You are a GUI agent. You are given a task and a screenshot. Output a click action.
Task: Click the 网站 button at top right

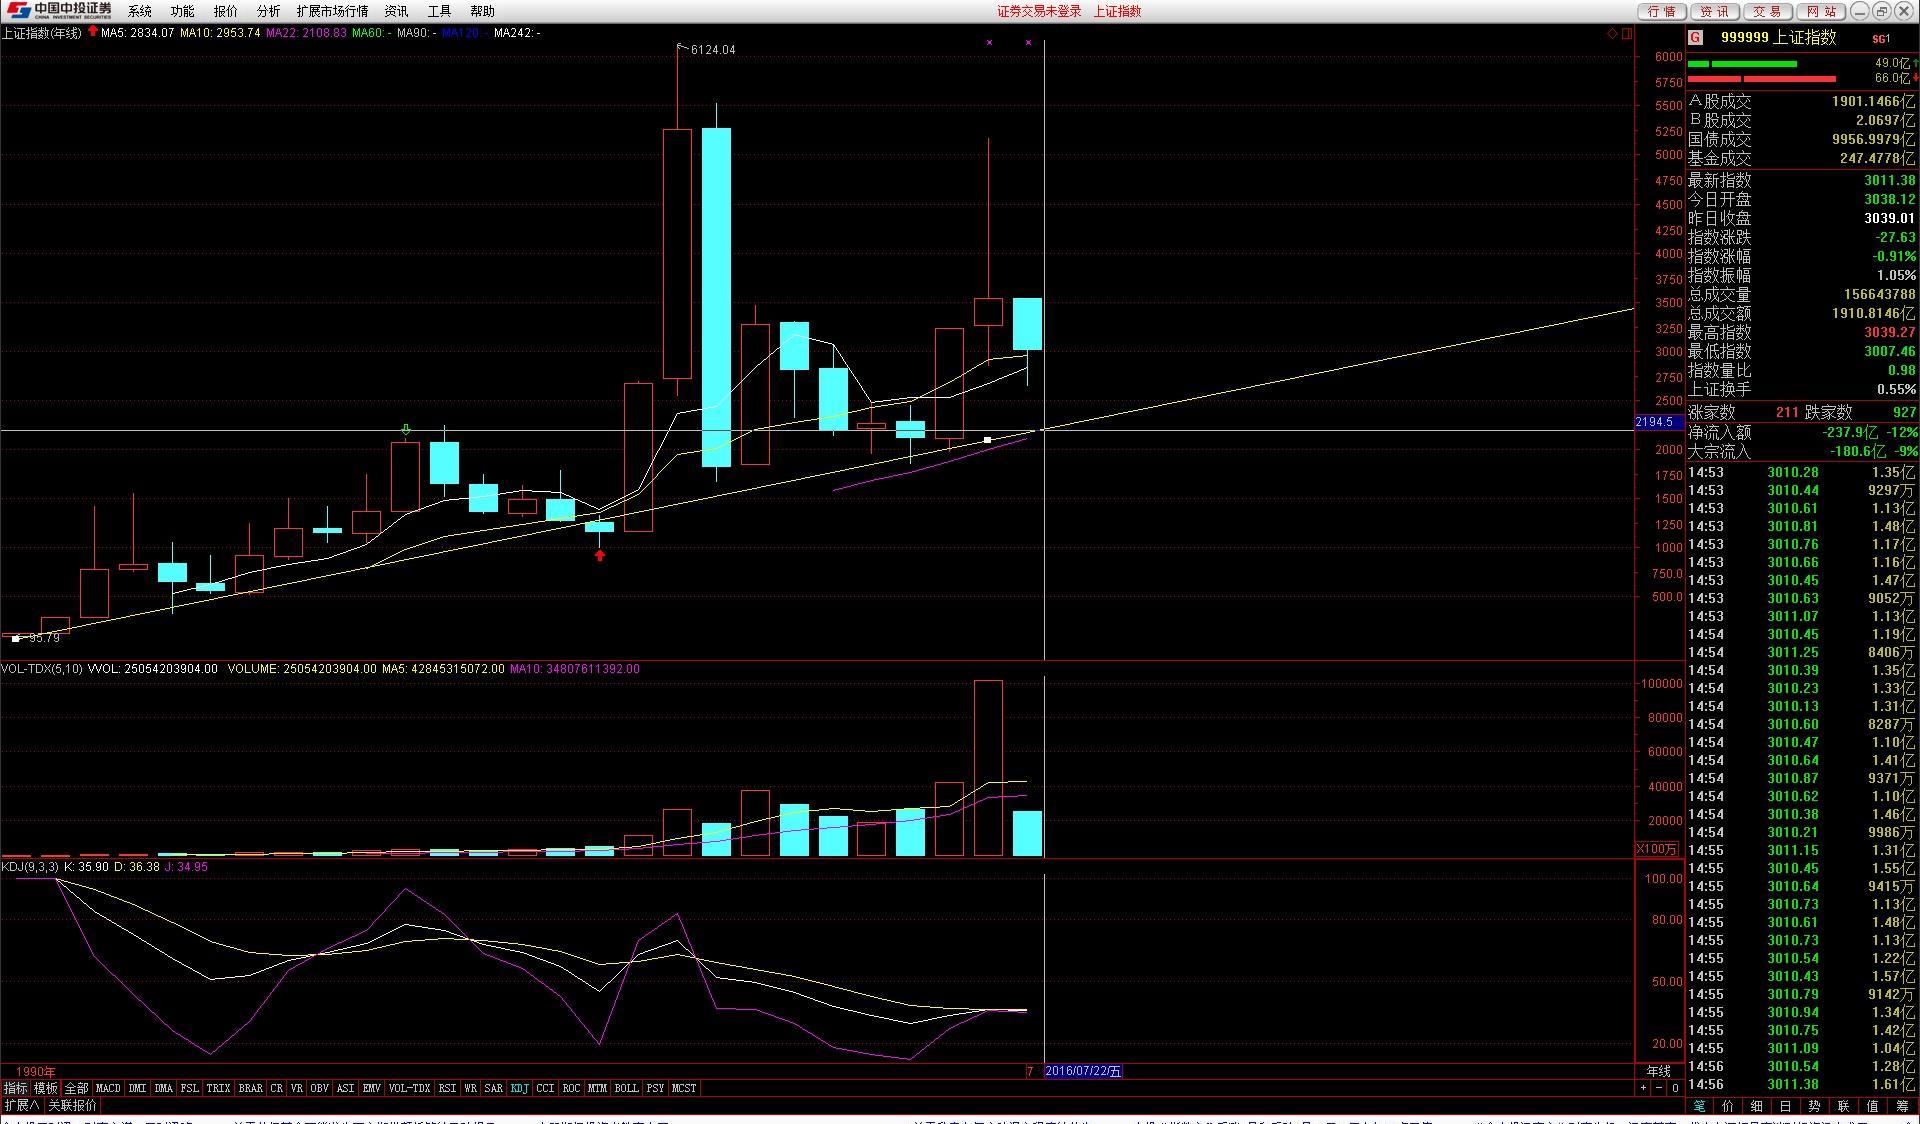point(1821,11)
